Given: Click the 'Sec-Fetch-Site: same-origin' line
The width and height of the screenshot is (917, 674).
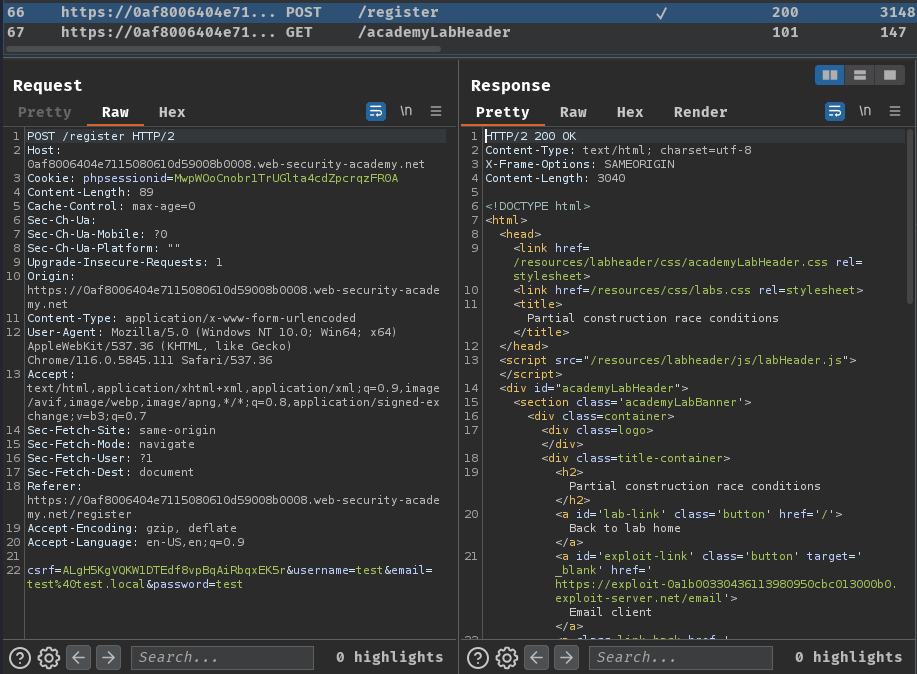Looking at the screenshot, I should 121,431.
